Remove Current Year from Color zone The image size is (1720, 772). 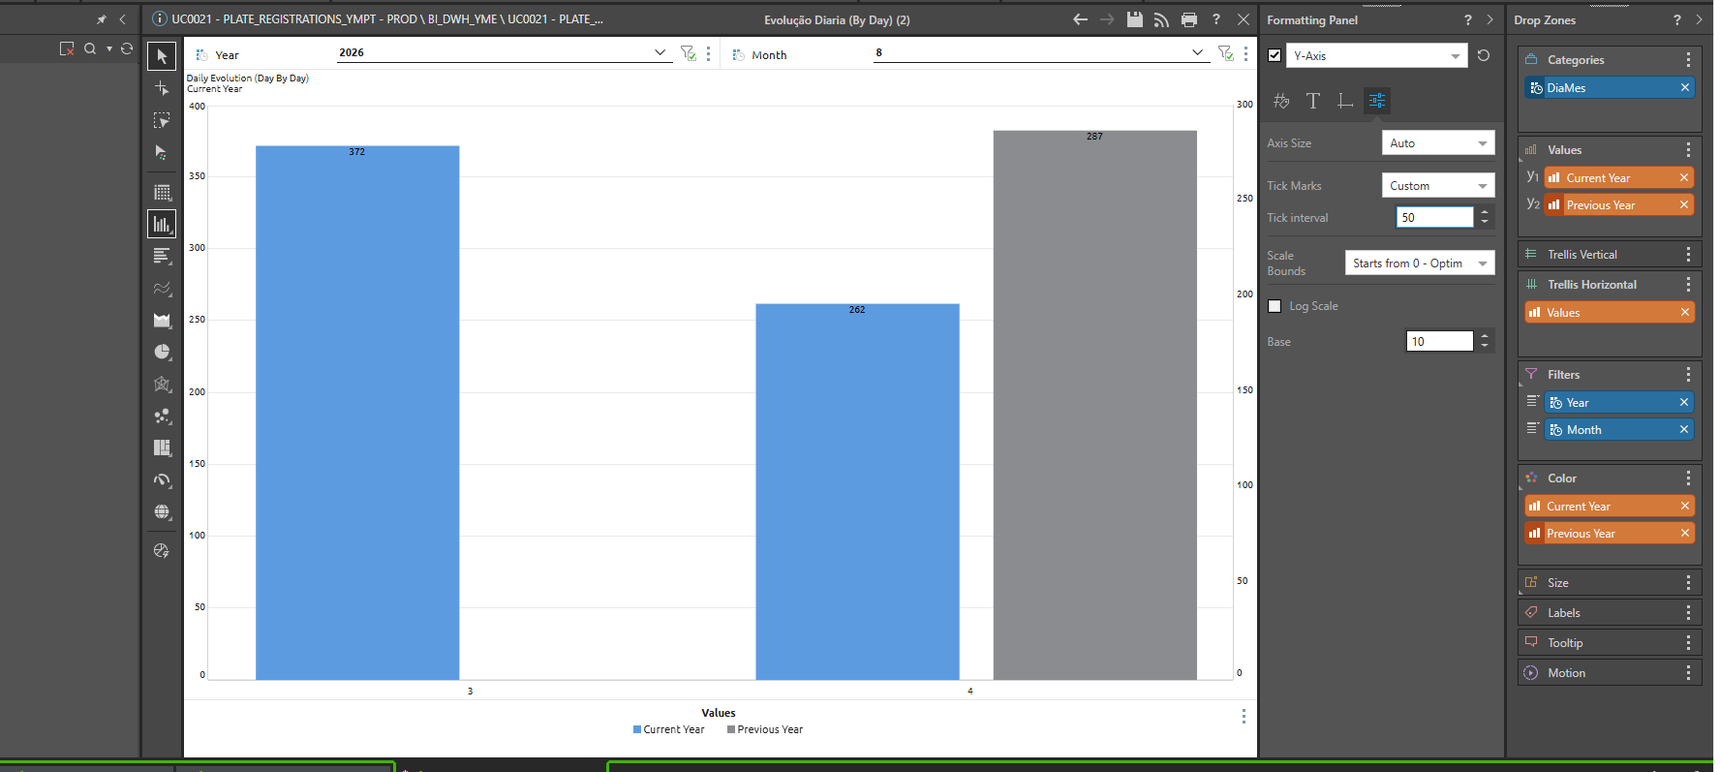tap(1685, 506)
